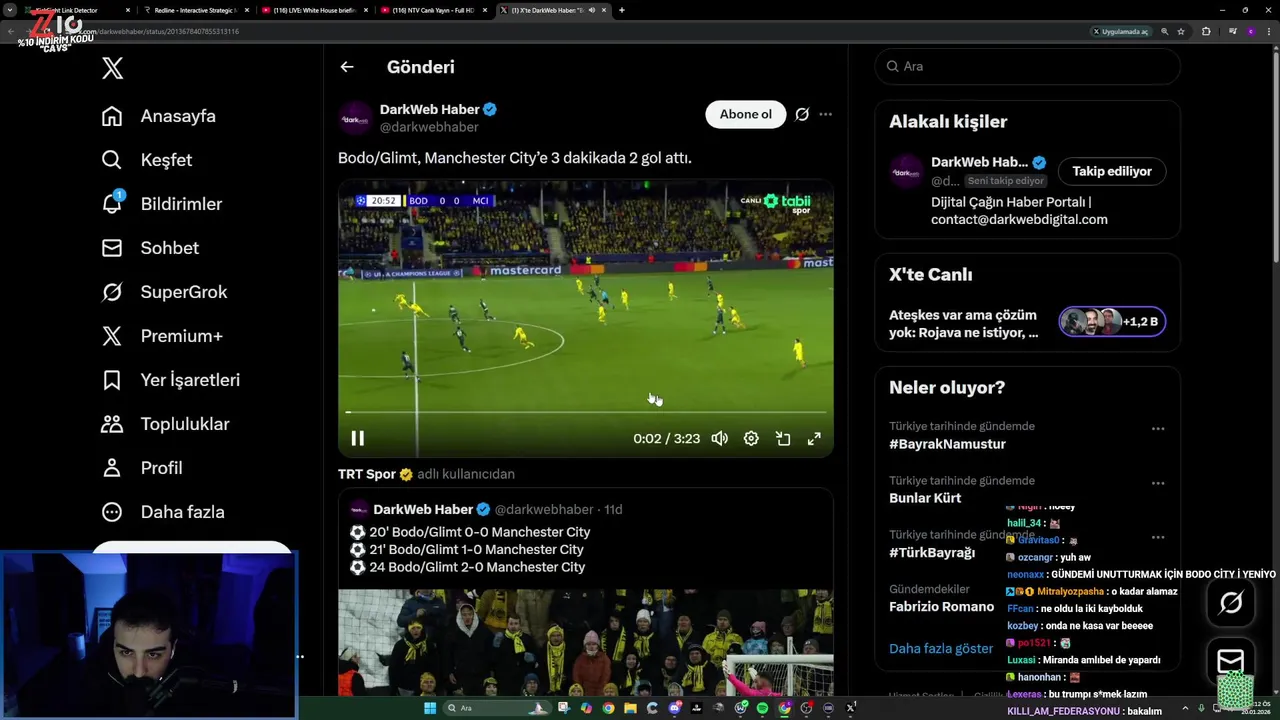
Task: Open browser extensions puzzle icon
Action: (1206, 31)
